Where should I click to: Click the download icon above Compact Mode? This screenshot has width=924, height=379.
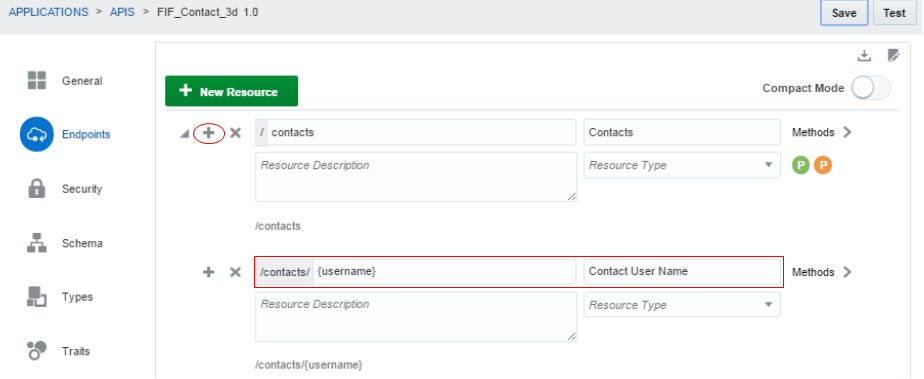pyautogui.click(x=864, y=55)
